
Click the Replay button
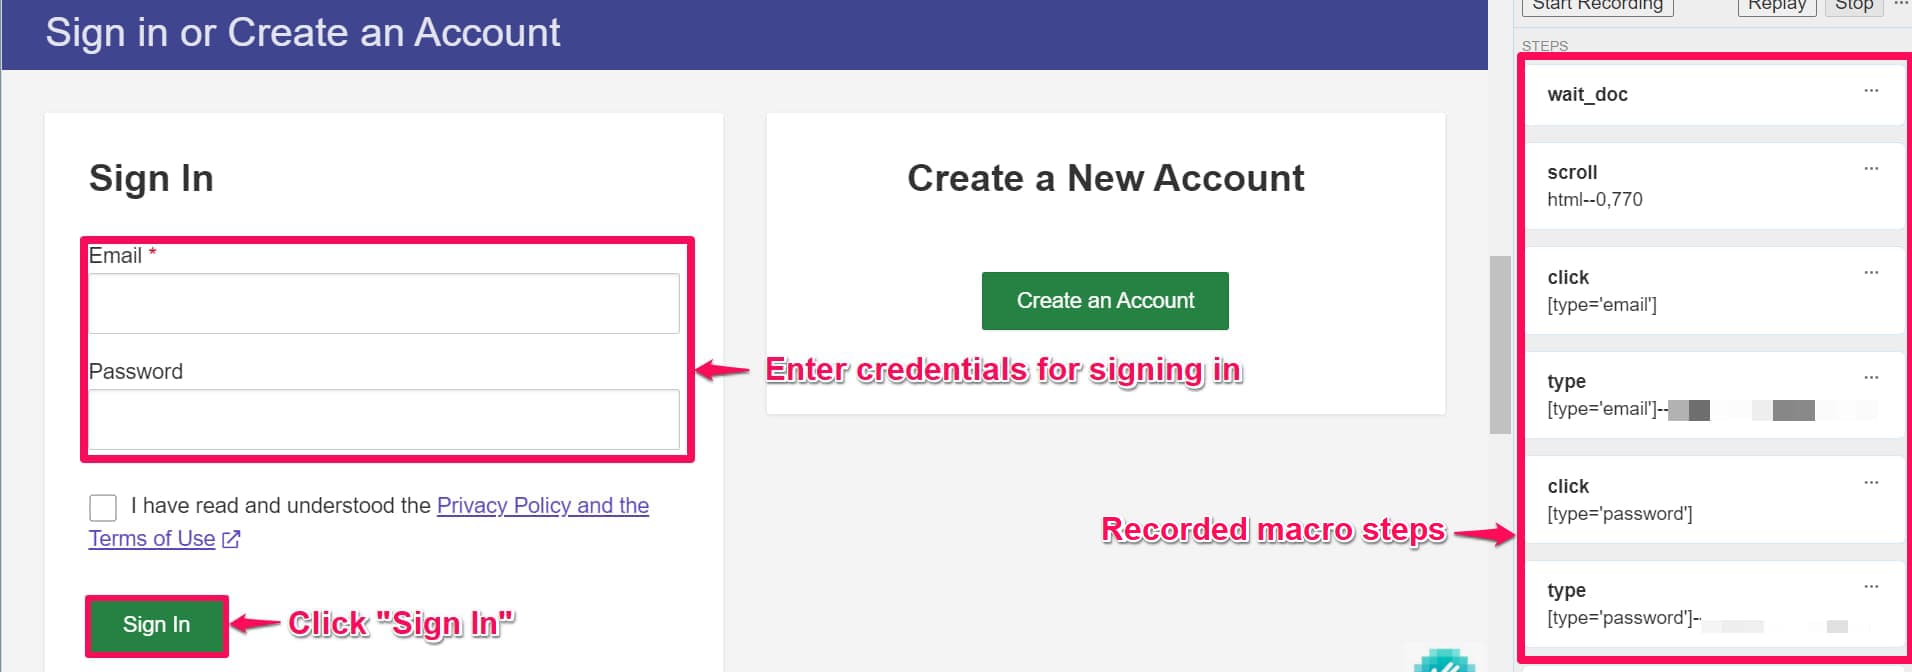tap(1776, 6)
